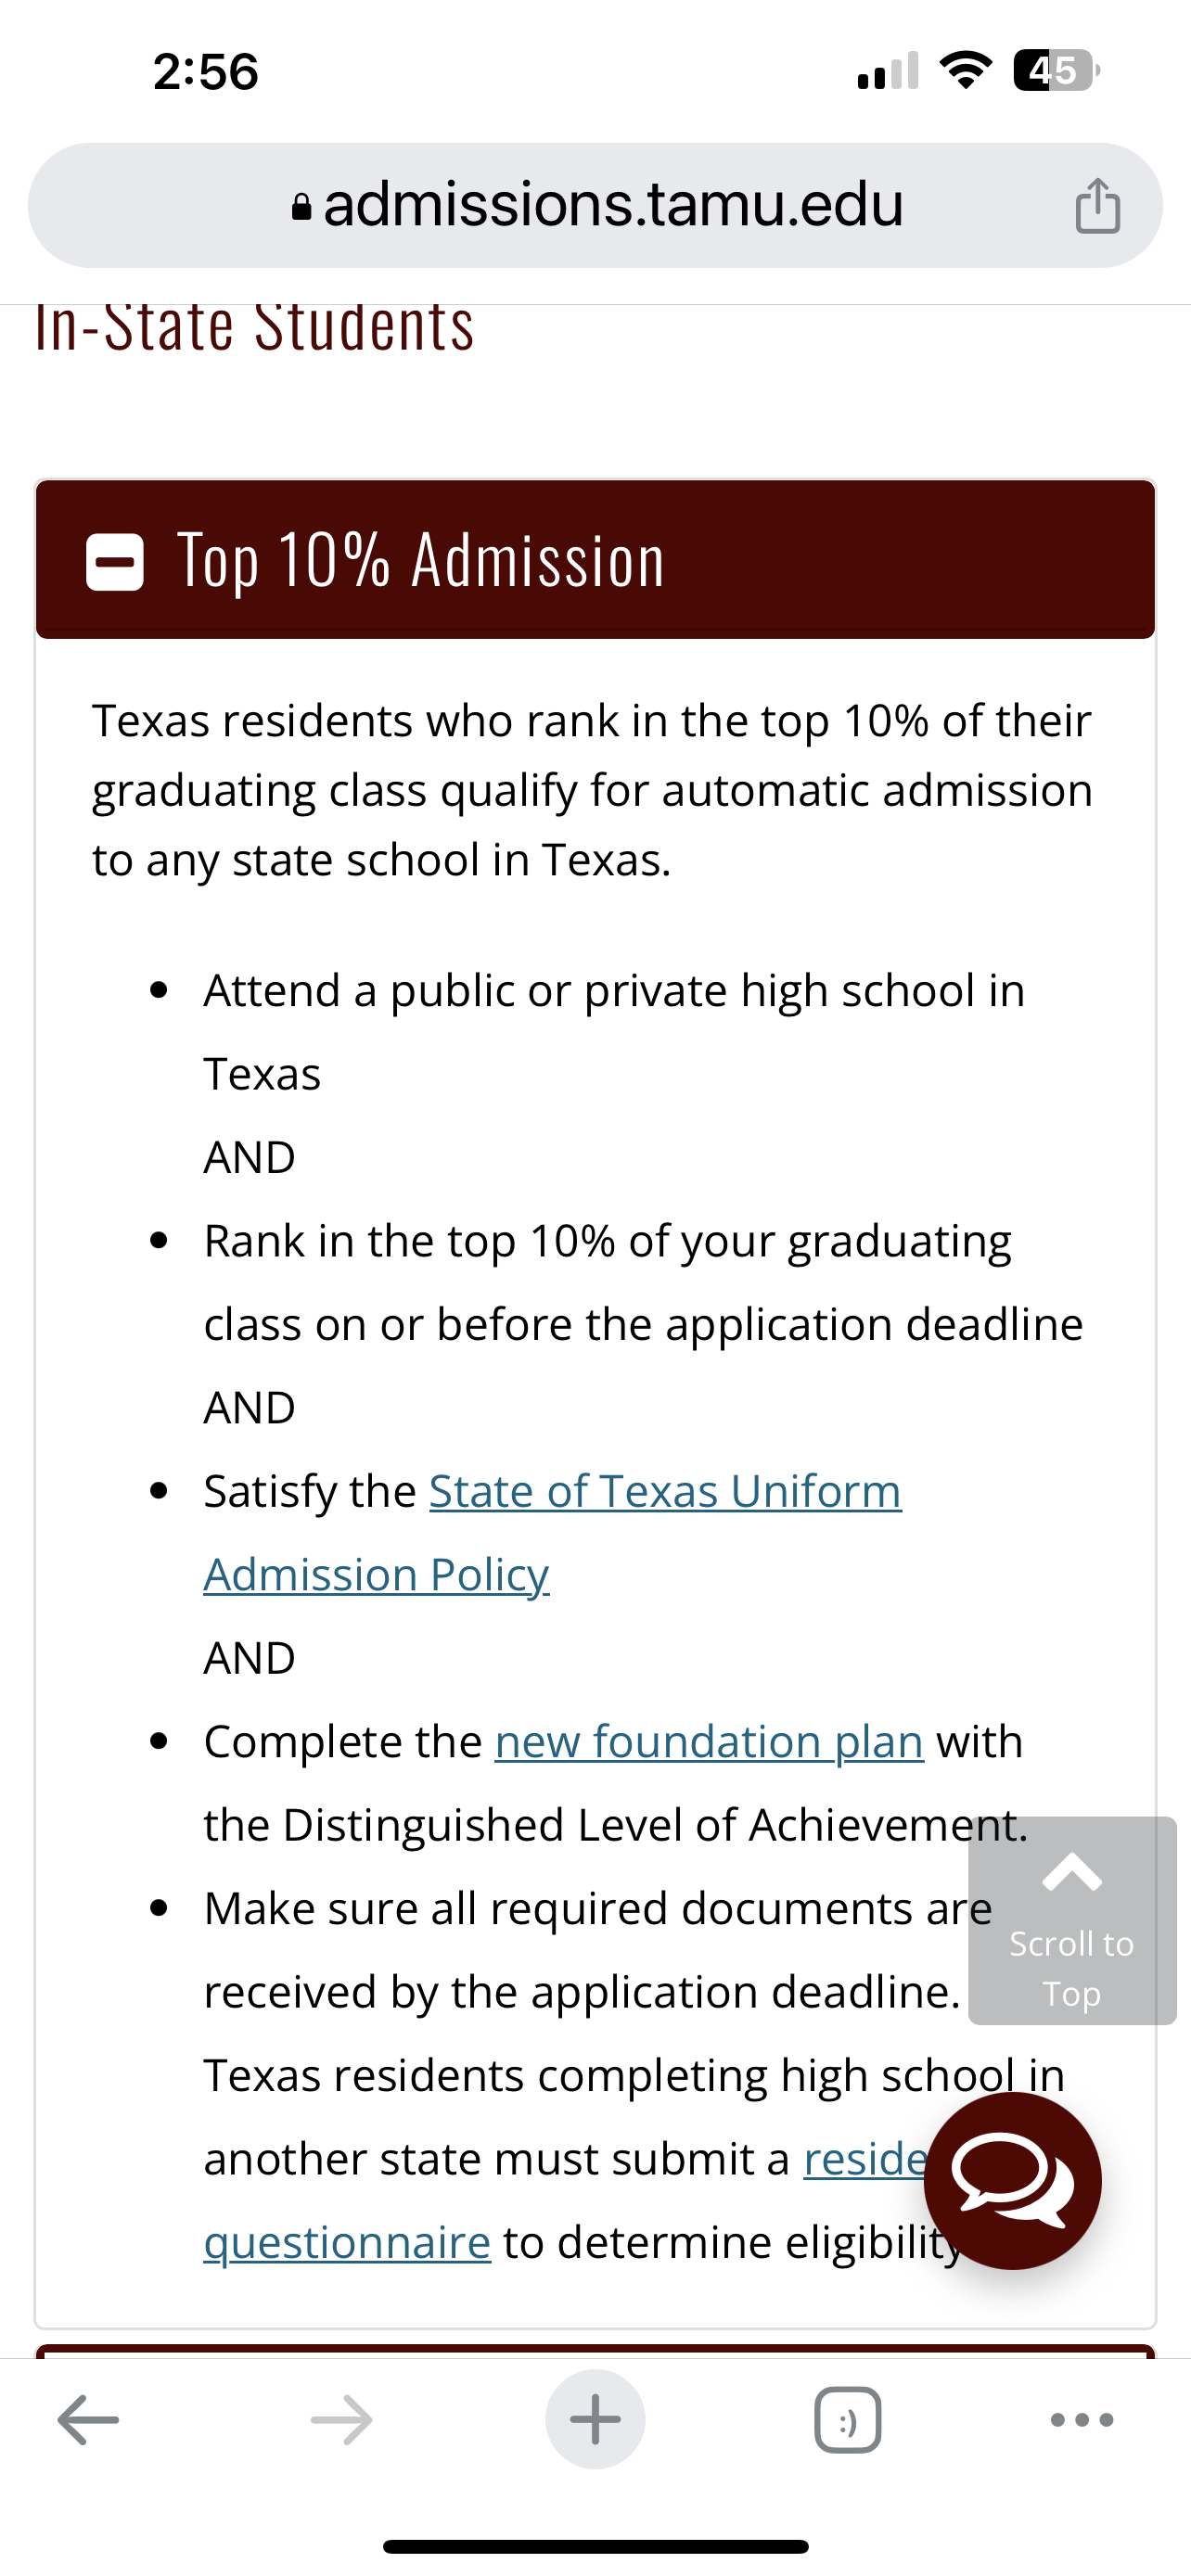Viewport: 1191px width, 2576px height.
Task: Tap the battery indicator in status bar
Action: coord(1055,71)
